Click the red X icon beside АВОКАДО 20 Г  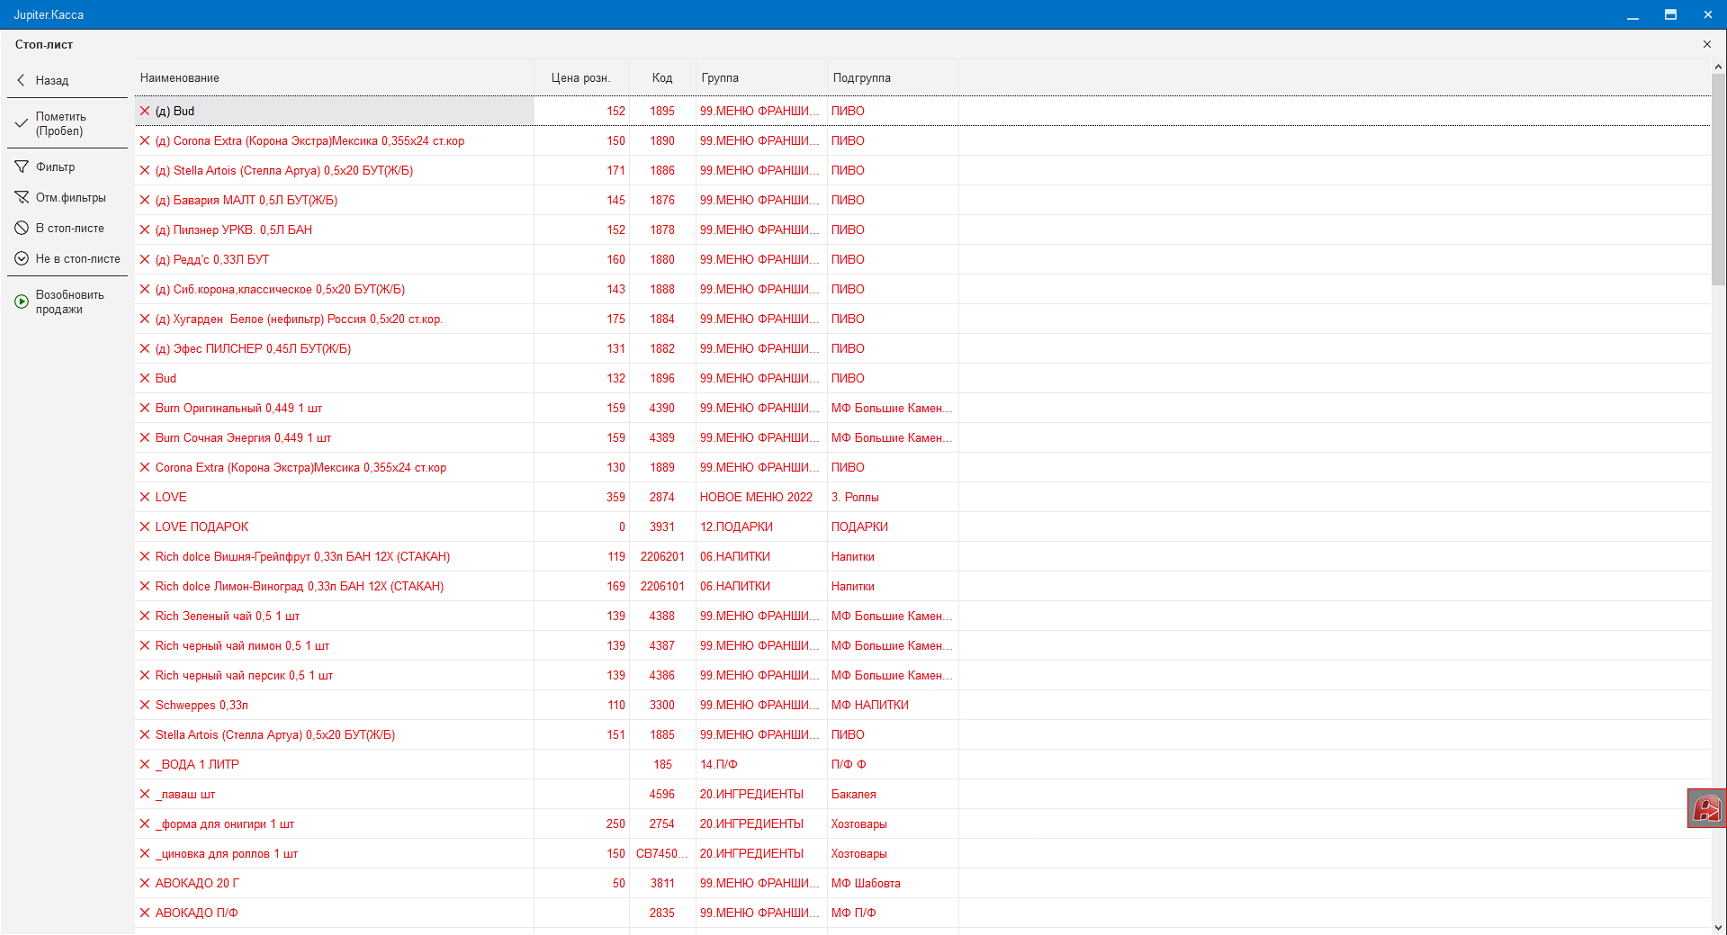(x=145, y=883)
